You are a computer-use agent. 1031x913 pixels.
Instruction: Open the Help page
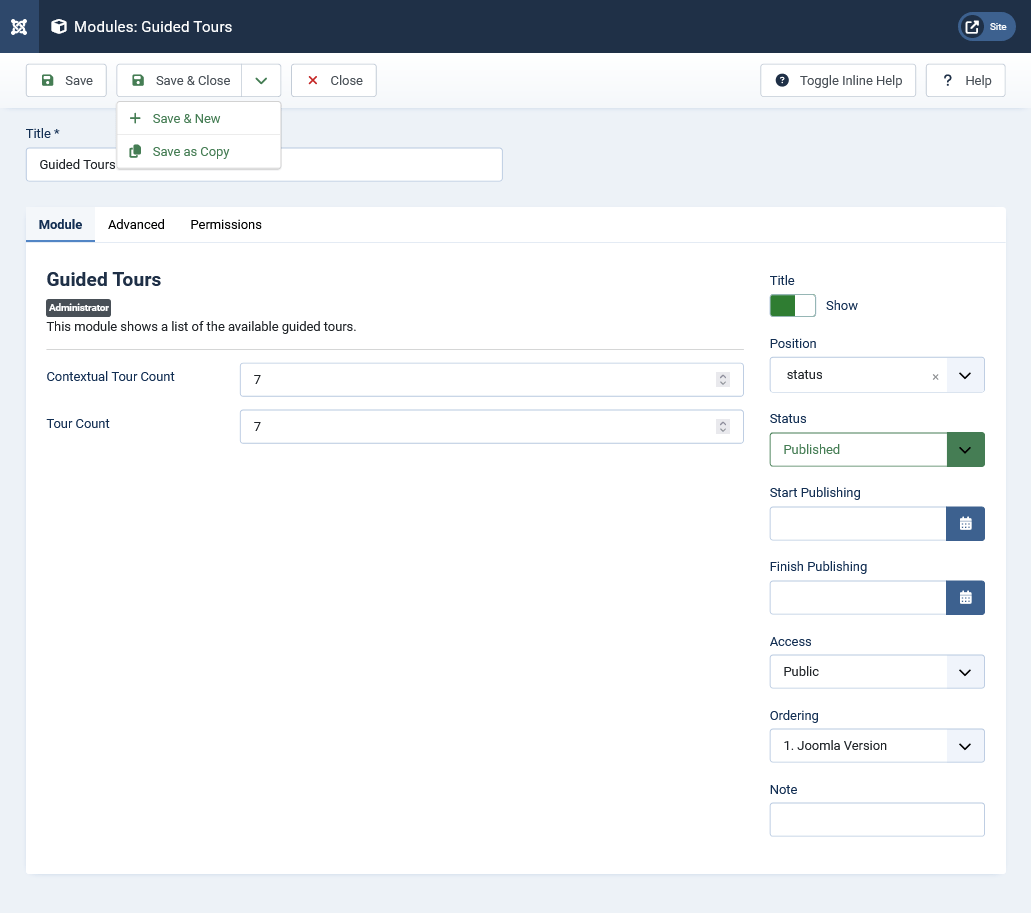pyautogui.click(x=965, y=81)
